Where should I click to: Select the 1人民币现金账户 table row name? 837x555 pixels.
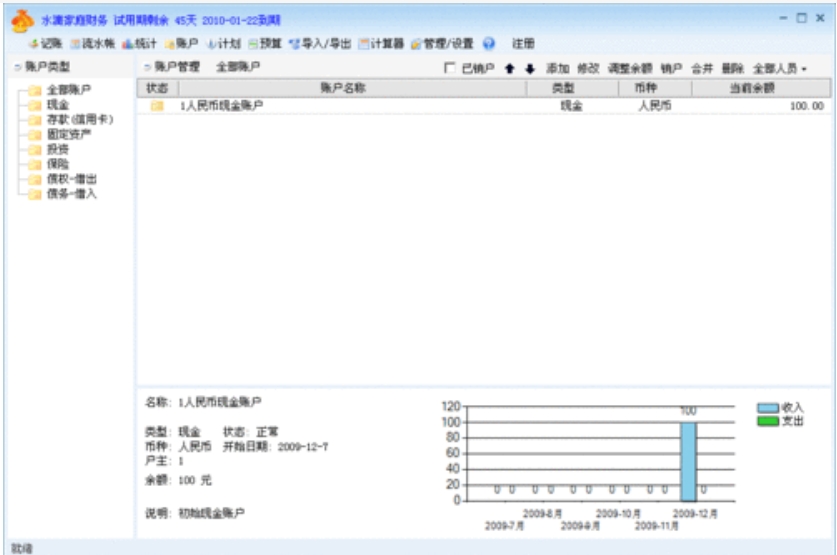[x=221, y=106]
